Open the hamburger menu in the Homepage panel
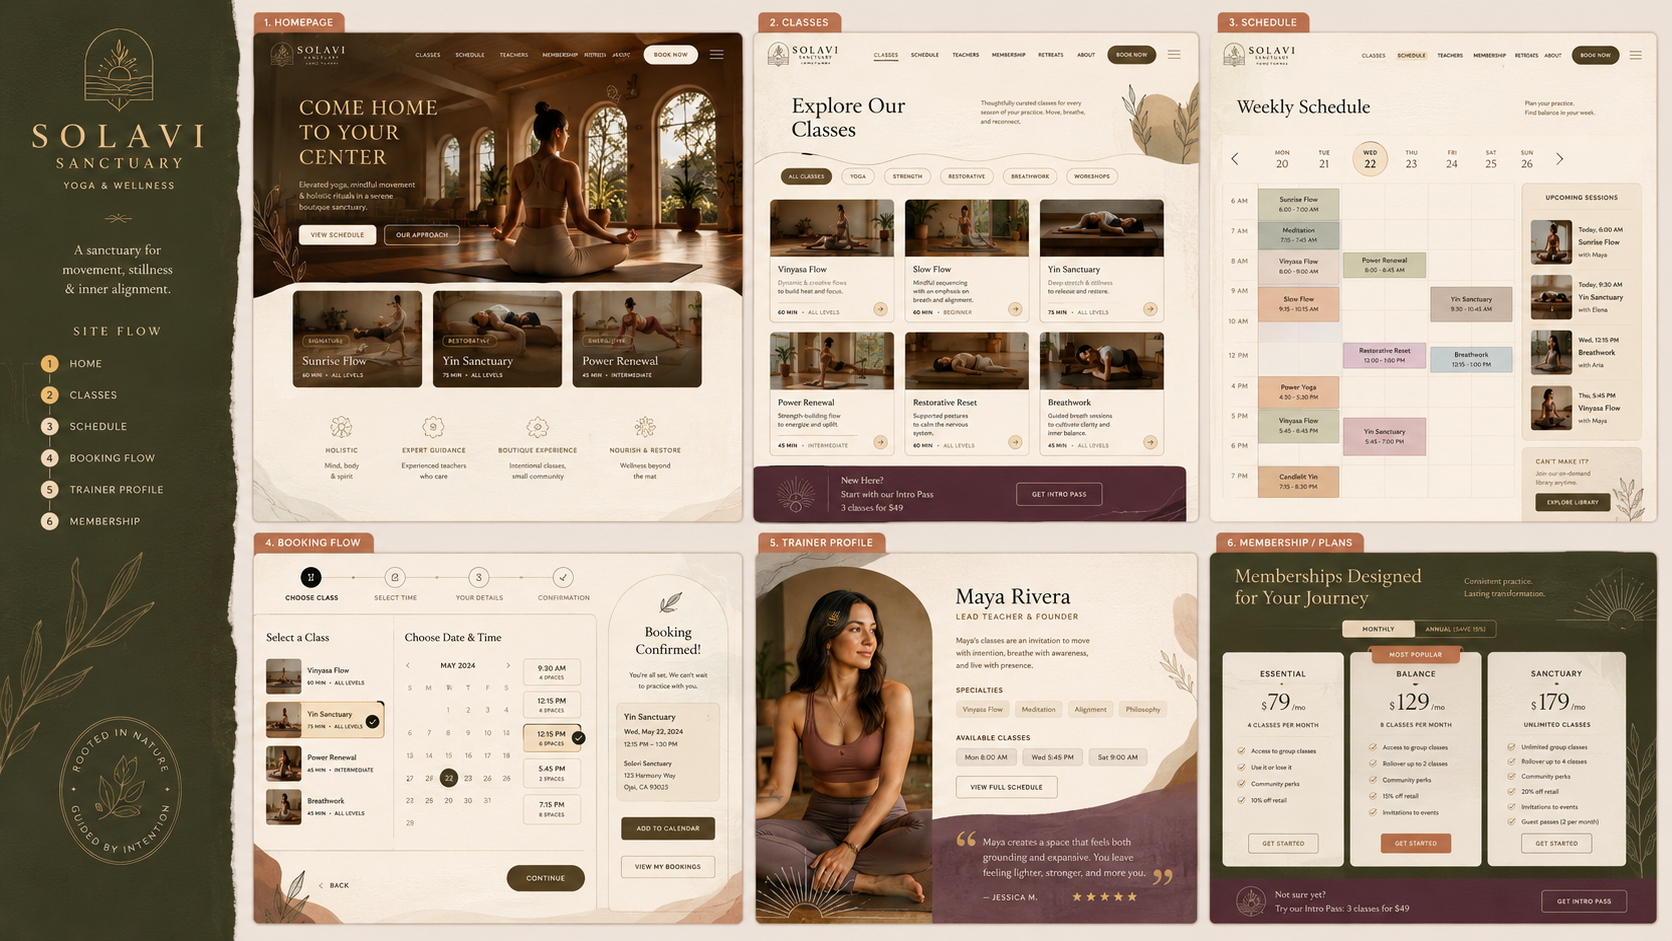This screenshot has width=1672, height=941. 717,54
